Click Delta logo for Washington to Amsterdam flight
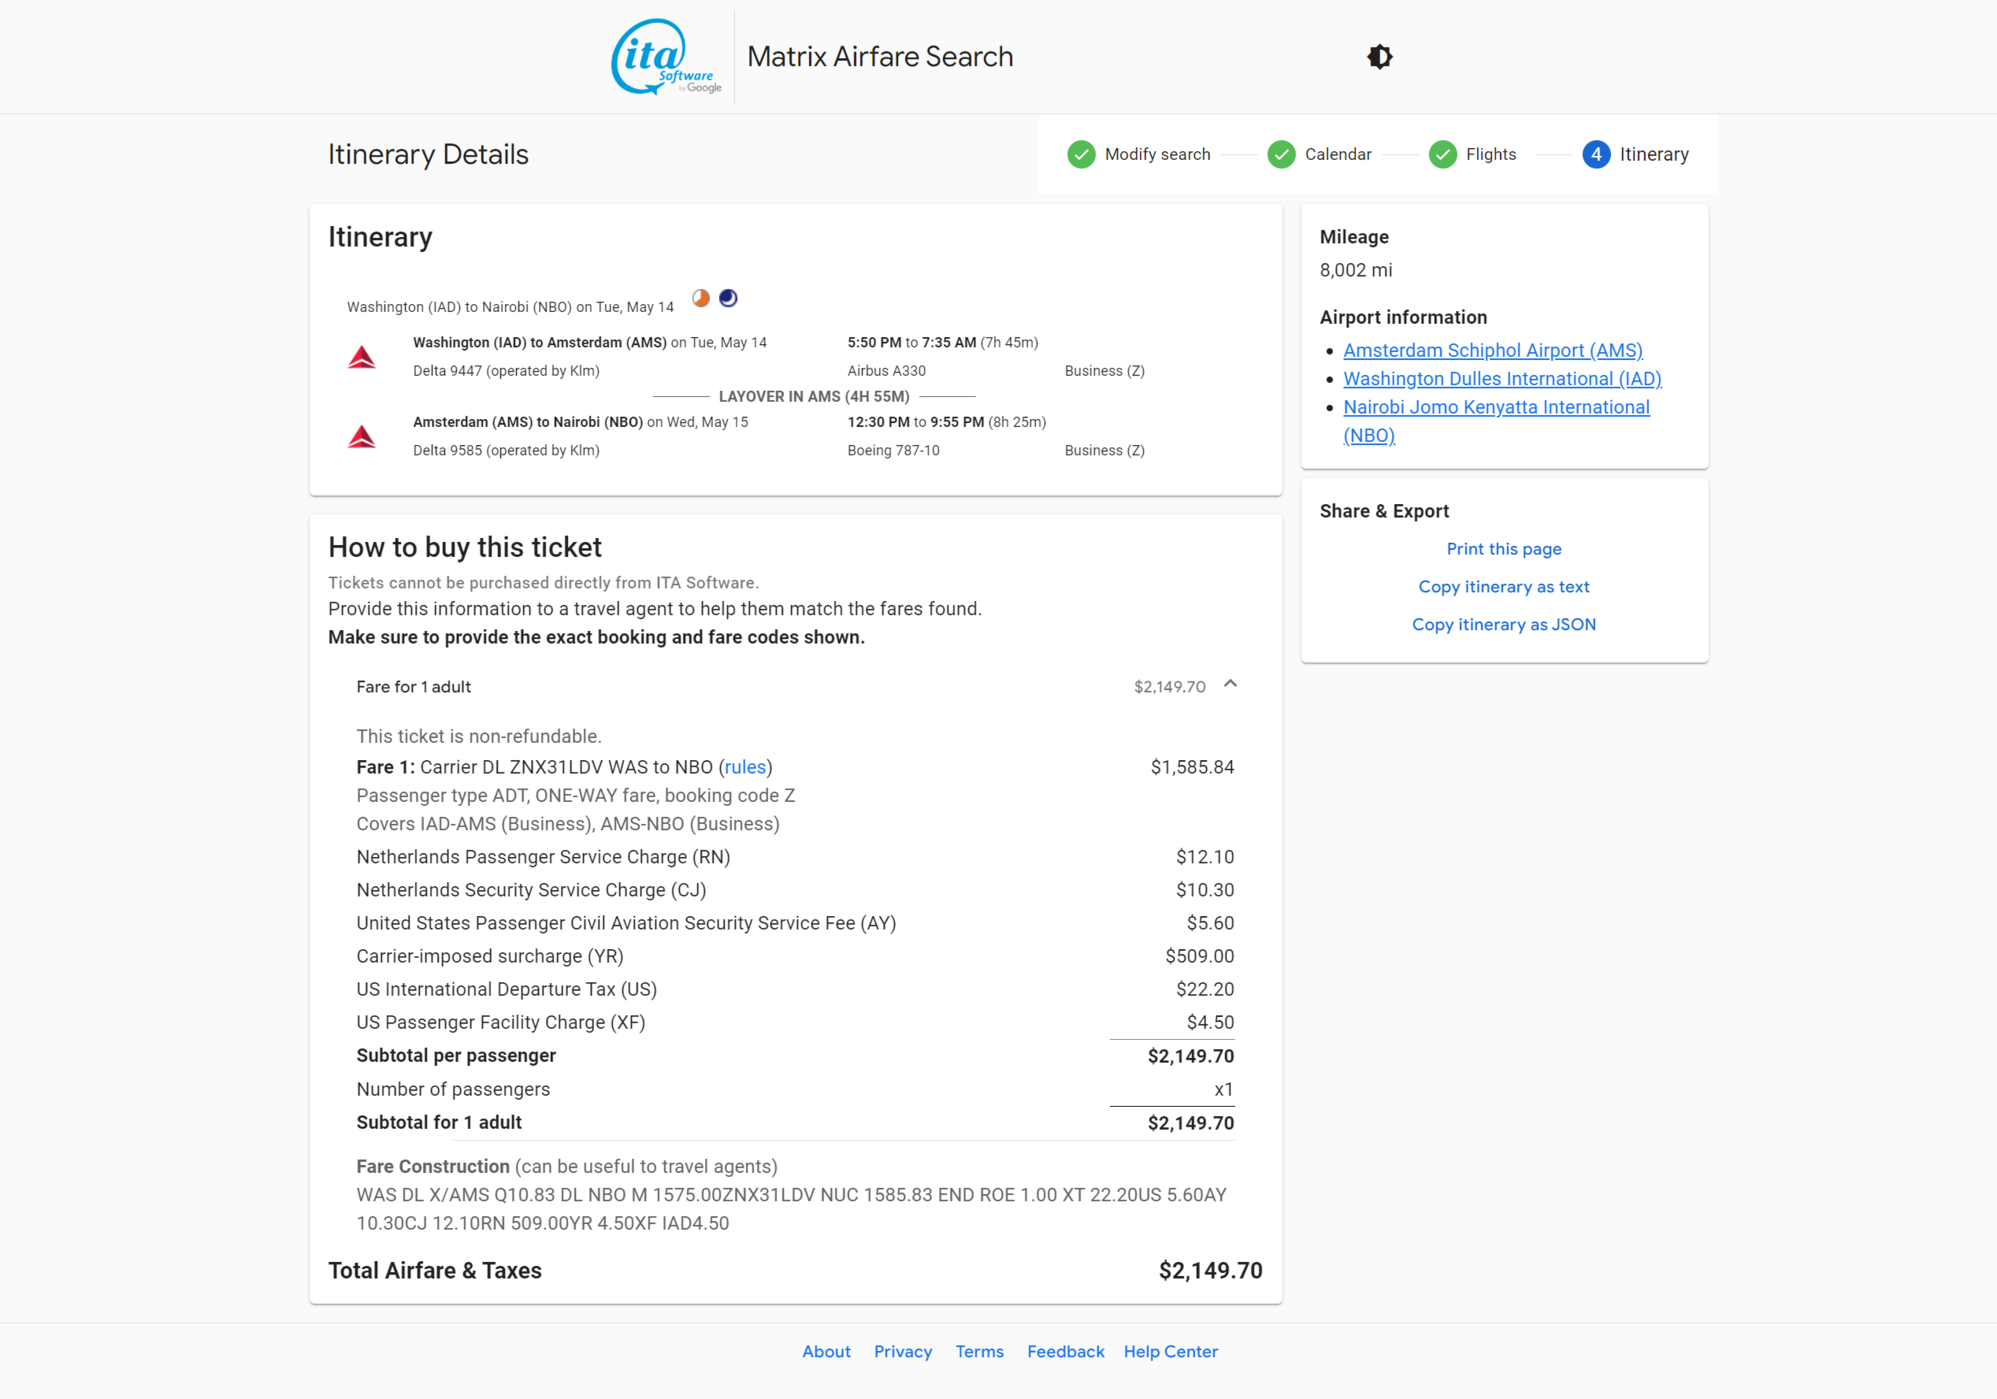Screen dimensions: 1997x1399 click(x=362, y=357)
